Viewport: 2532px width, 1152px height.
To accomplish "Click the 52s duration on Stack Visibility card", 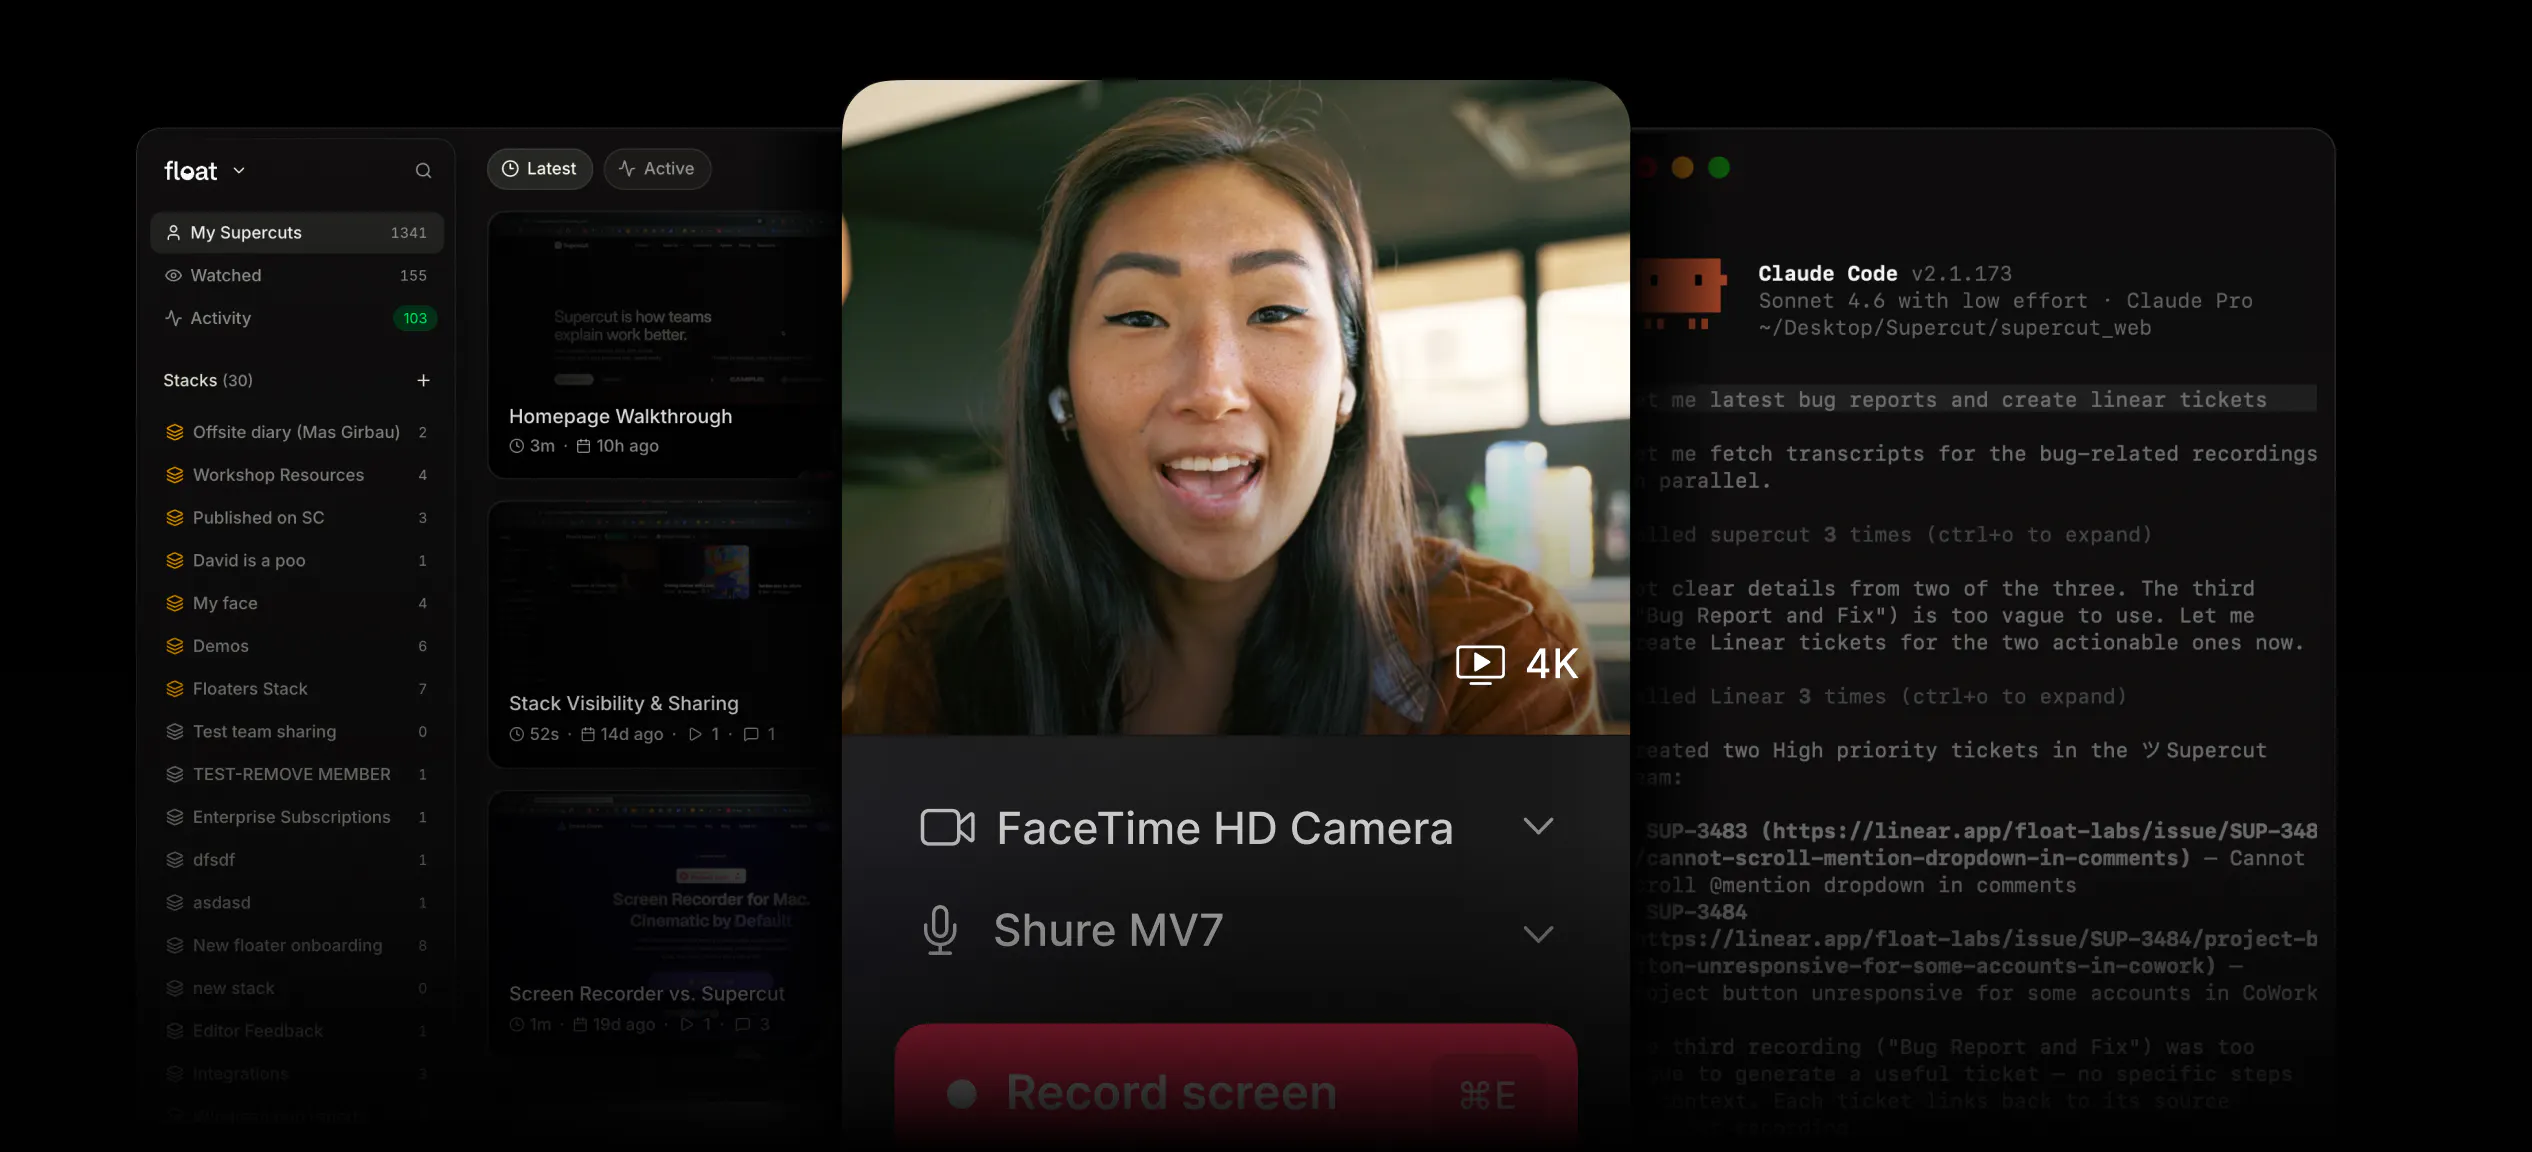I will pyautogui.click(x=534, y=734).
